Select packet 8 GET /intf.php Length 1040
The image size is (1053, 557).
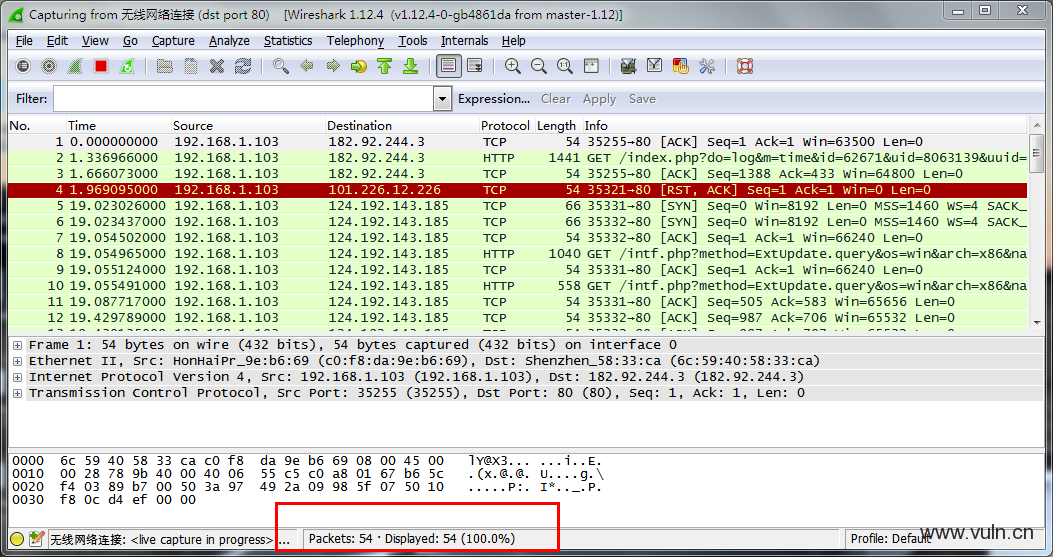[517, 254]
